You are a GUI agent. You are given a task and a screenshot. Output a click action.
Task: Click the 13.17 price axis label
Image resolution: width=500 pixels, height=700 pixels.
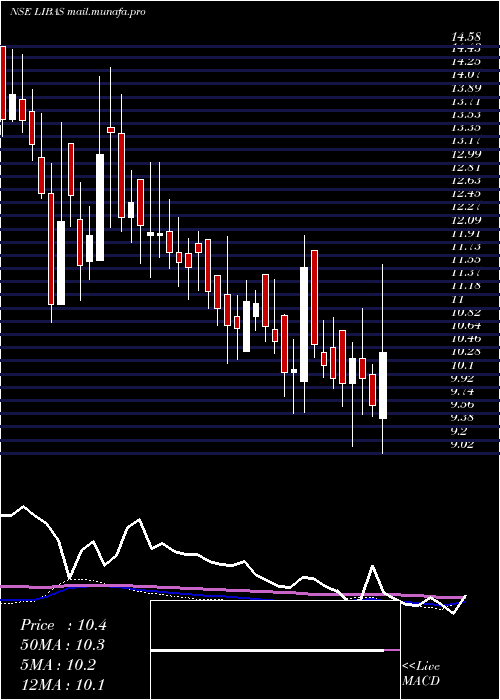(x=466, y=142)
